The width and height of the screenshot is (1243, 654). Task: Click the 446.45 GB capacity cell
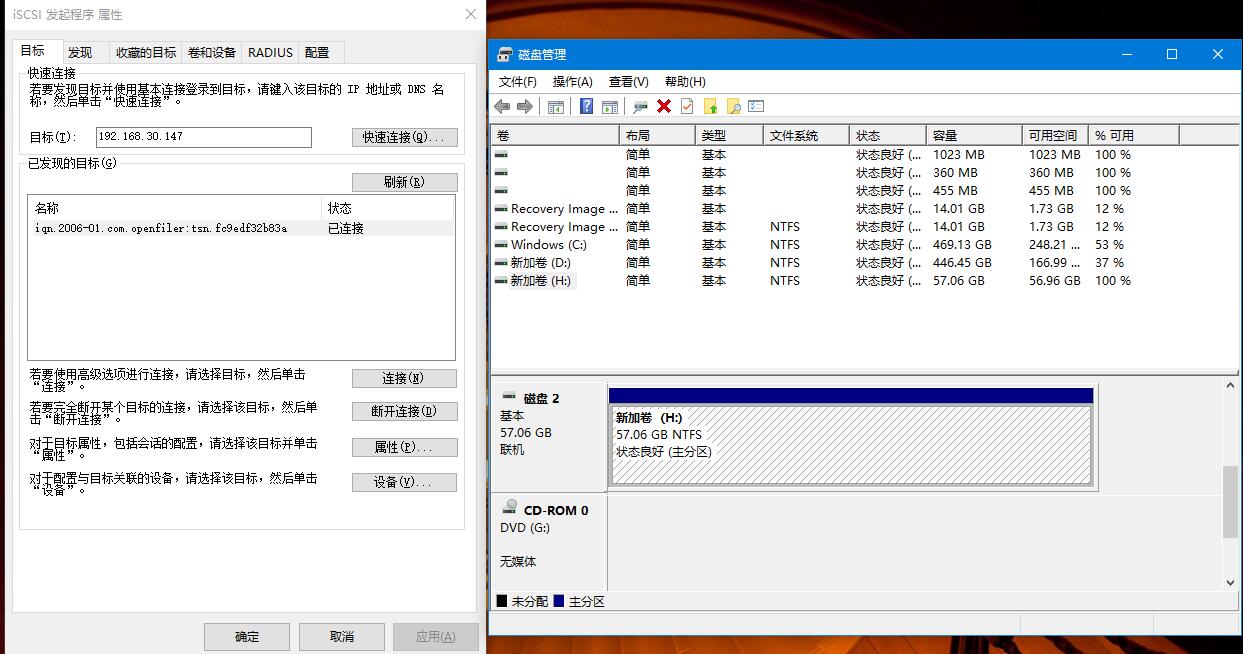pos(962,262)
